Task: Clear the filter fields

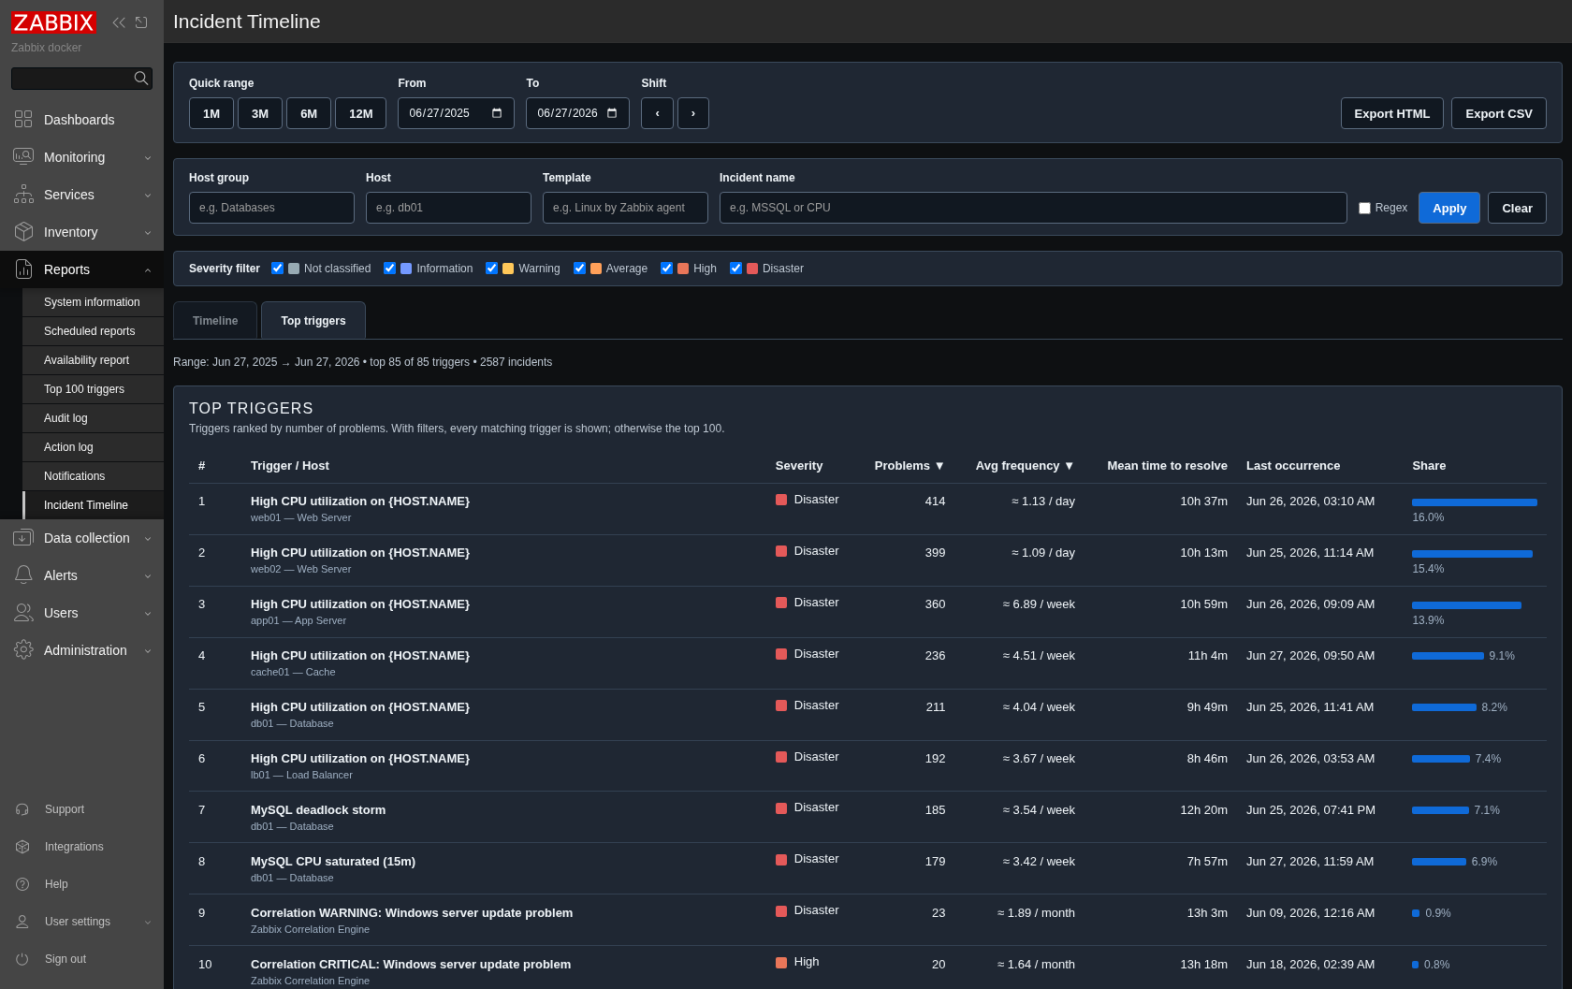Action: point(1517,208)
